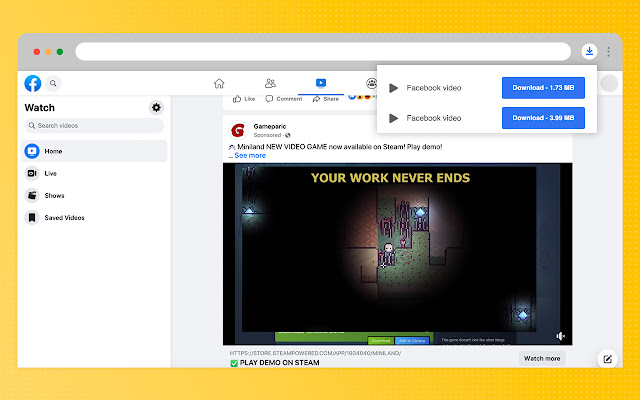Open the Facebook search magnifier icon
The image size is (640, 400).
53,83
